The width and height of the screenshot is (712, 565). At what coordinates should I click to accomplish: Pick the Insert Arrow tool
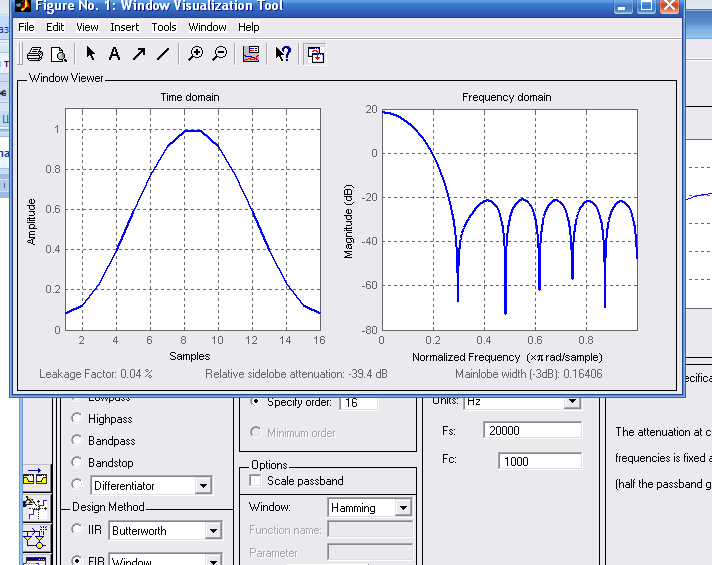coord(139,54)
